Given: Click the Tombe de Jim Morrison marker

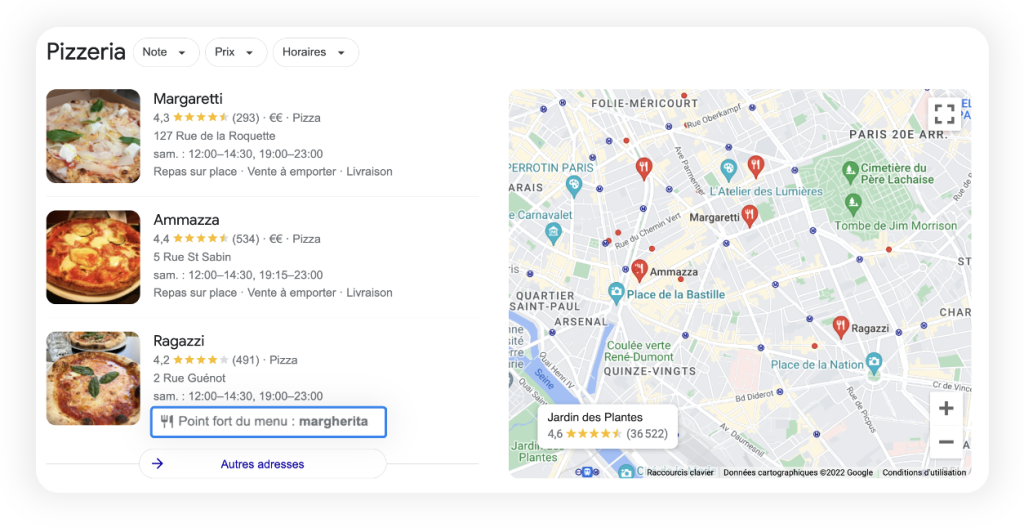Looking at the screenshot, I should (x=853, y=203).
